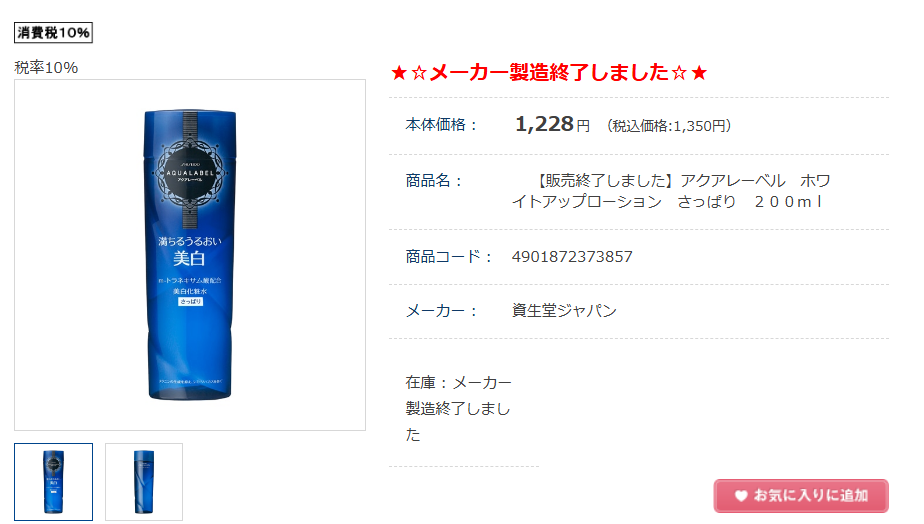924x524 pixels.
Task: Select the first front-view bottle thumbnail
Action: (x=54, y=482)
